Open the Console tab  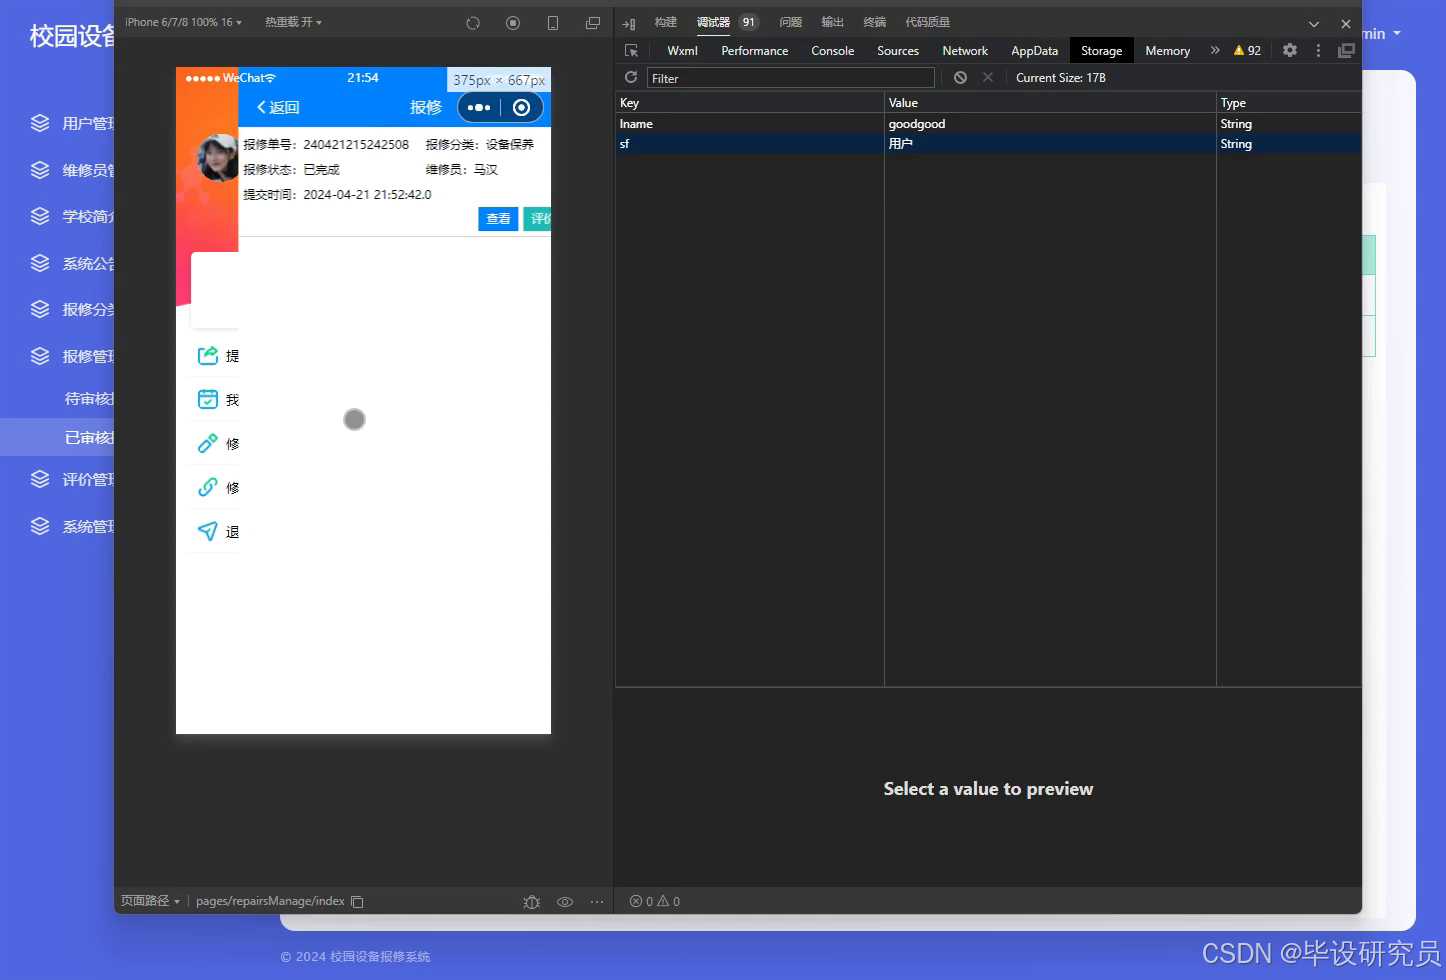coord(832,51)
